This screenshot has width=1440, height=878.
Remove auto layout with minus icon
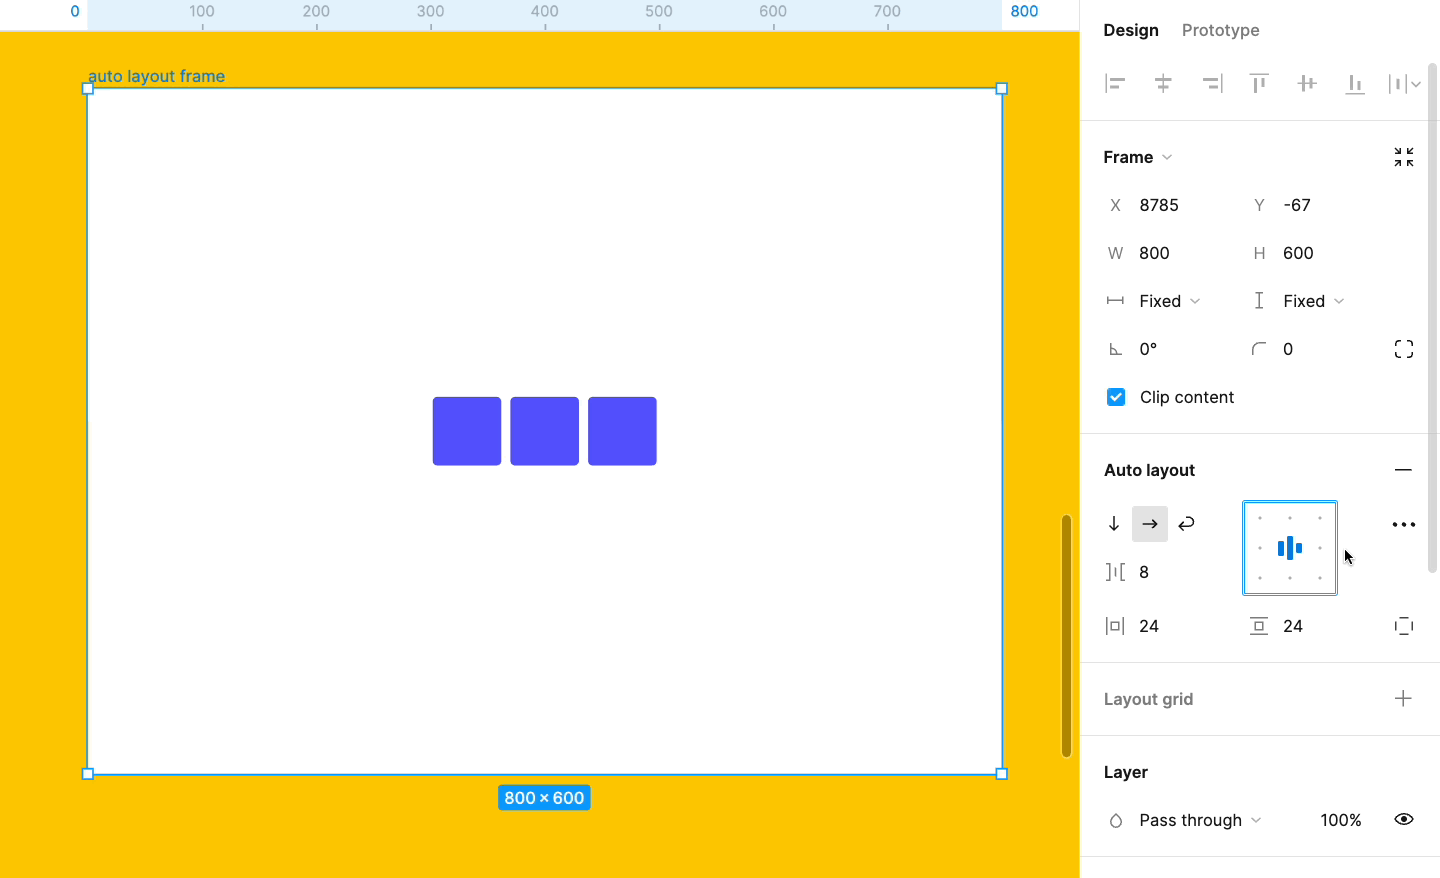coord(1403,470)
